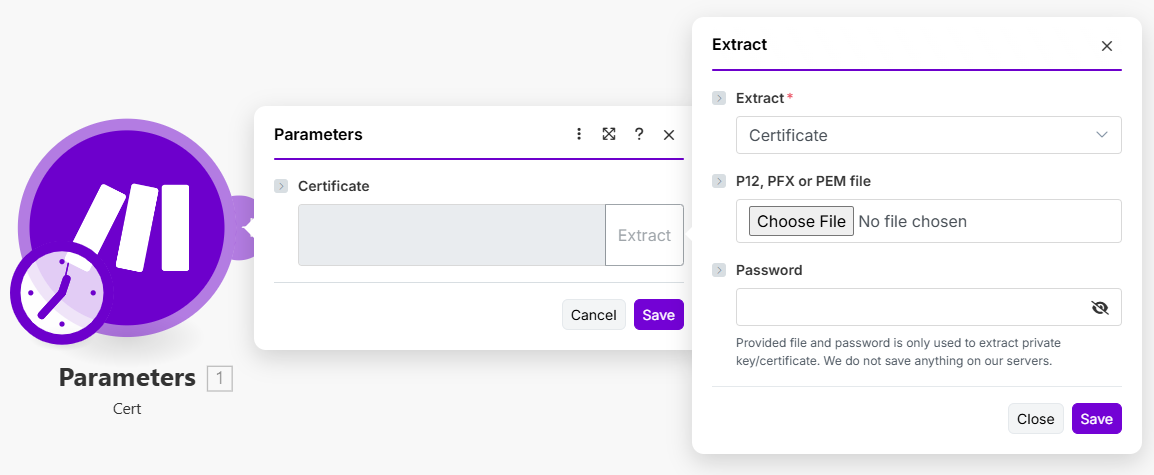
Task: Expand the arrow next to Certificate label
Action: pos(281,186)
